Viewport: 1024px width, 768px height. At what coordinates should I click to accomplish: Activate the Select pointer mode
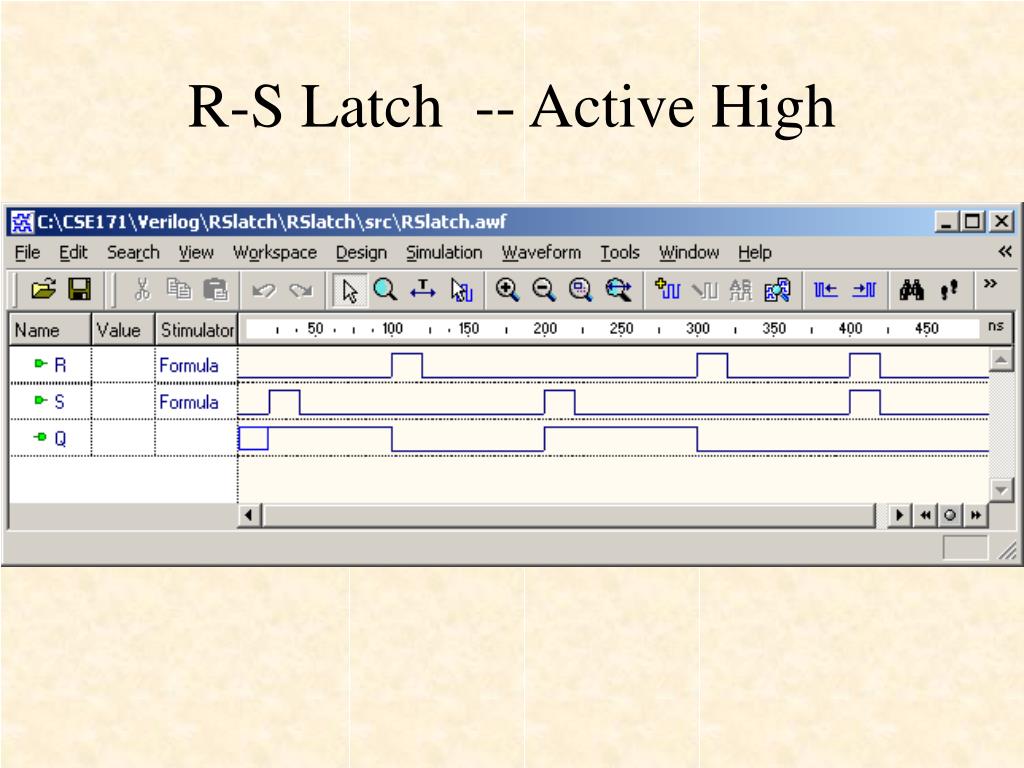click(x=349, y=290)
